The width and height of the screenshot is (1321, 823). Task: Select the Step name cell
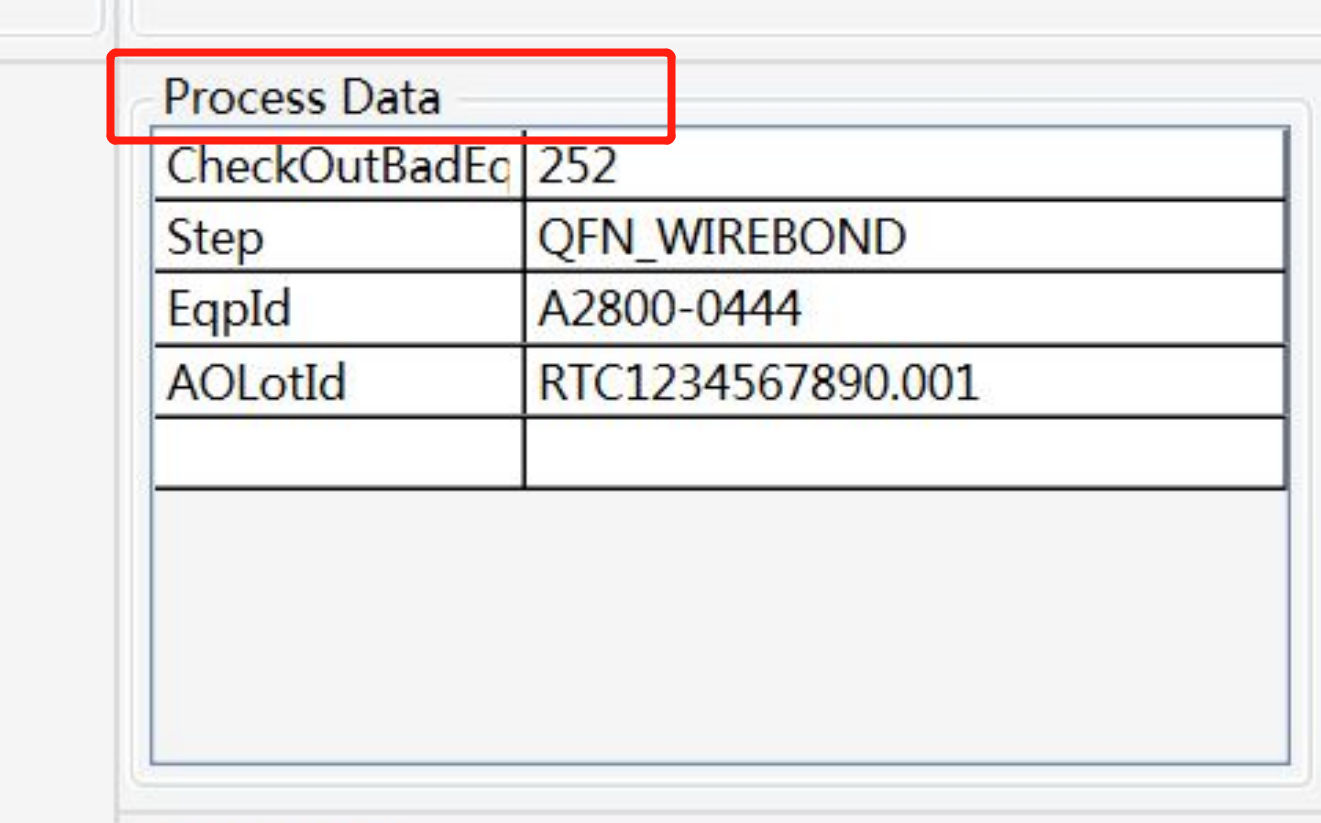pos(338,237)
